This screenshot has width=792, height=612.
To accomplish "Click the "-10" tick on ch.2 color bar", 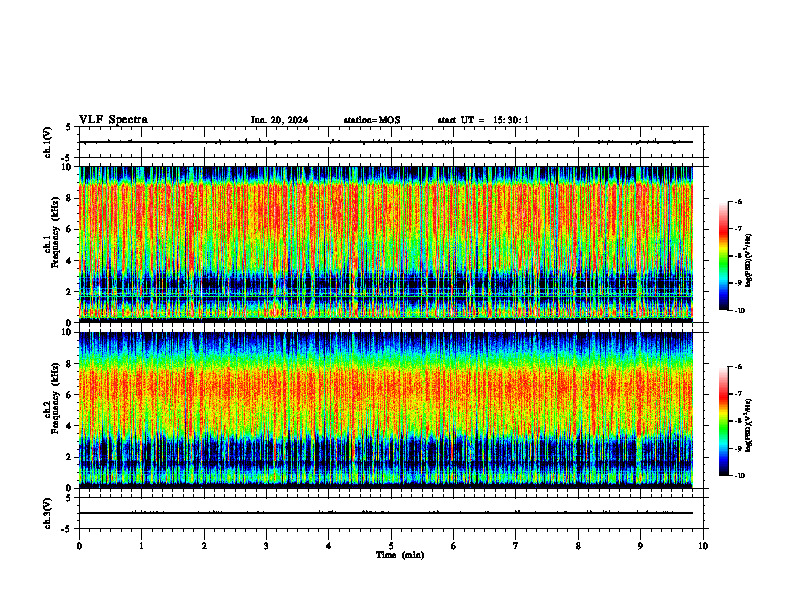I will [740, 476].
